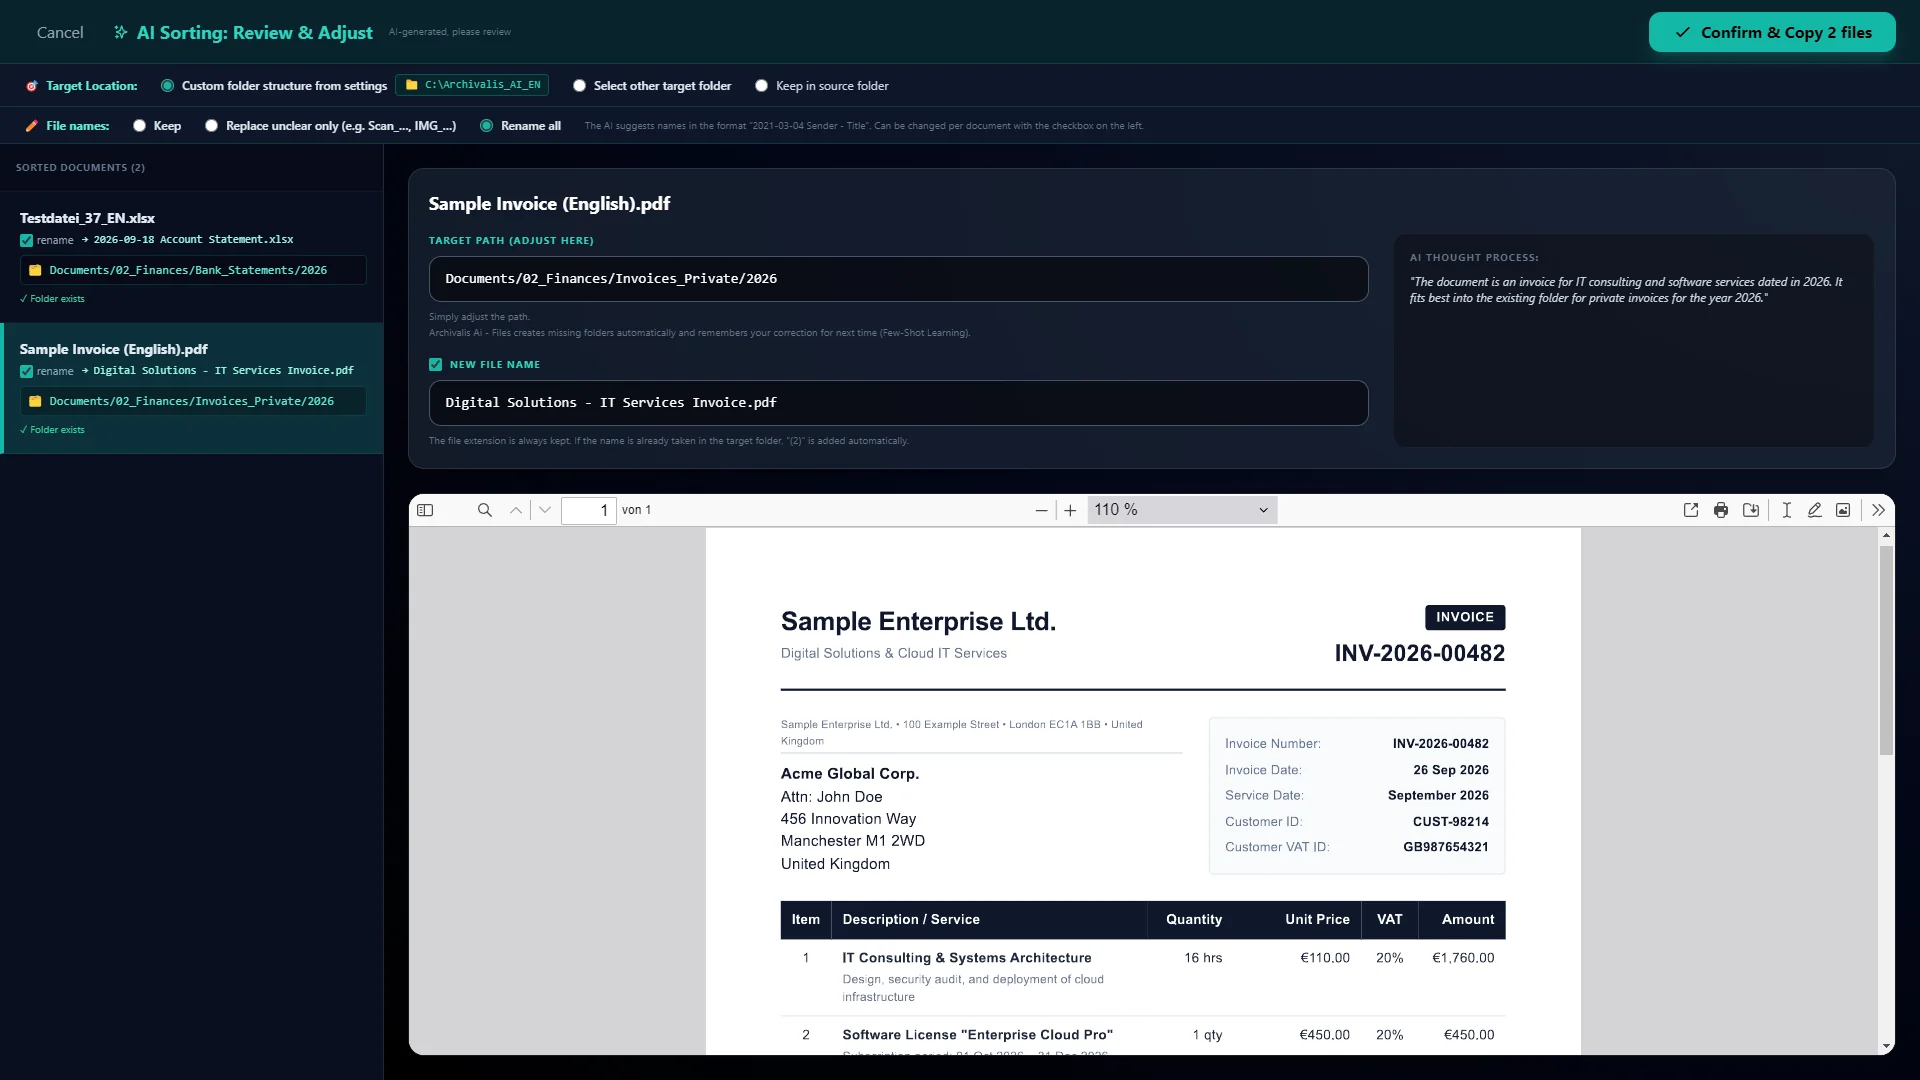Edit the target path input field
Viewport: 1920px width, 1080px height.
[x=898, y=279]
